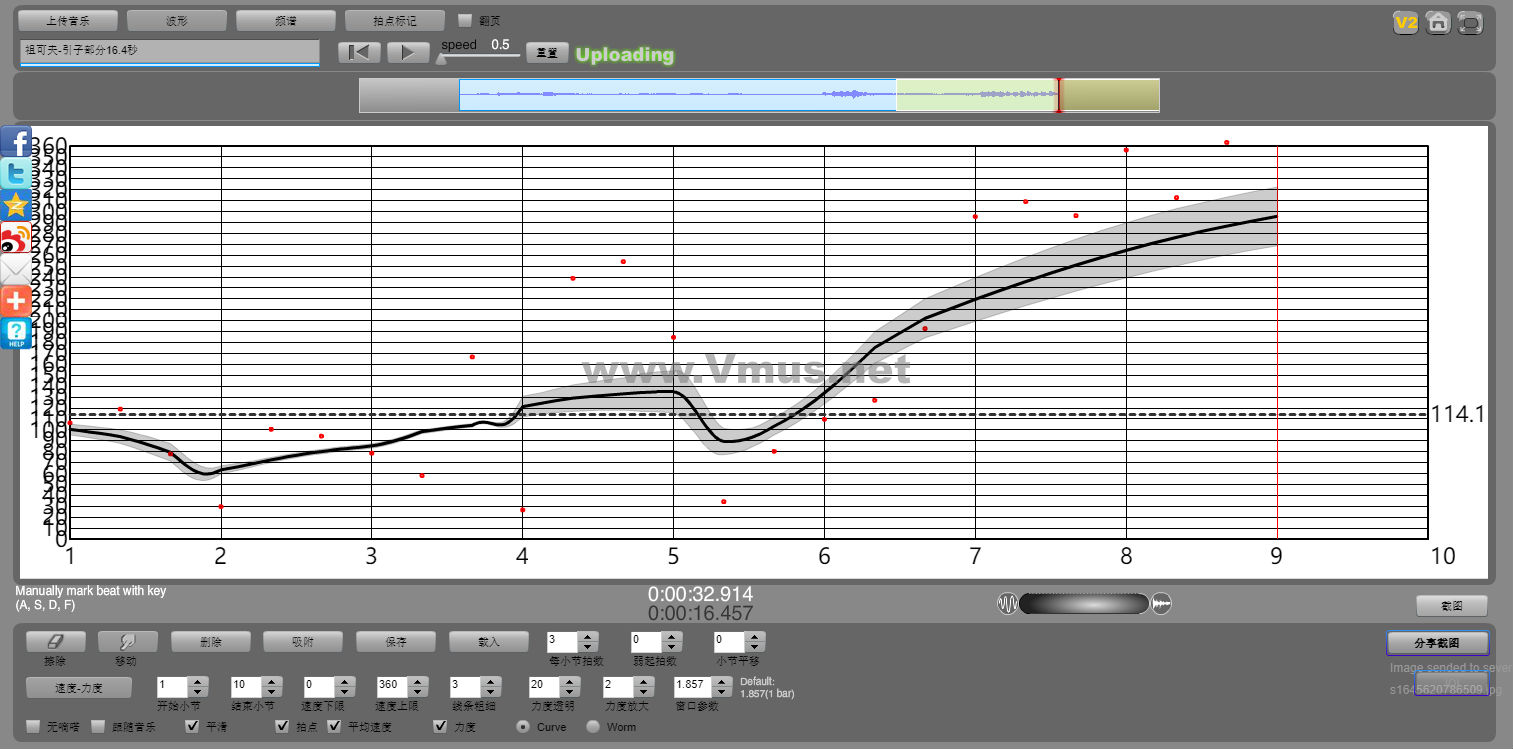Click the 保存 save button
Screen dimensions: 1513x749
(395, 641)
